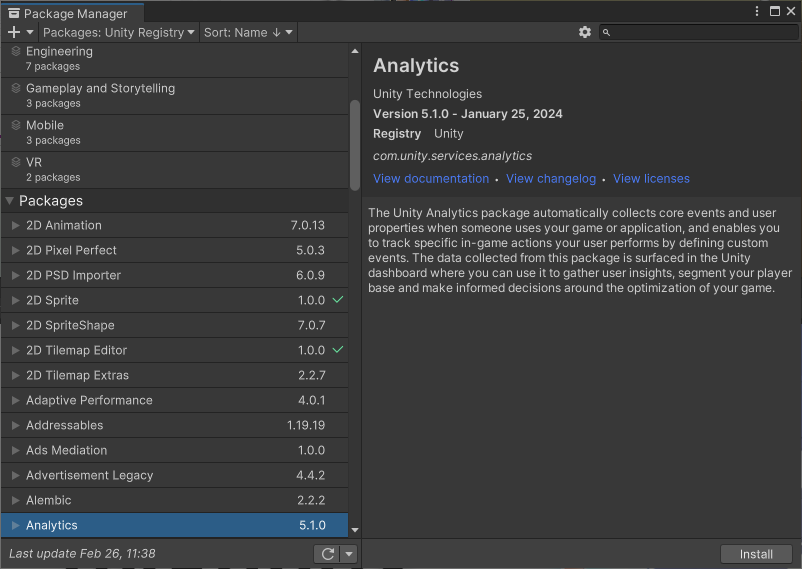Expand the Addressables package arrow
Image resolution: width=802 pixels, height=569 pixels.
click(15, 425)
